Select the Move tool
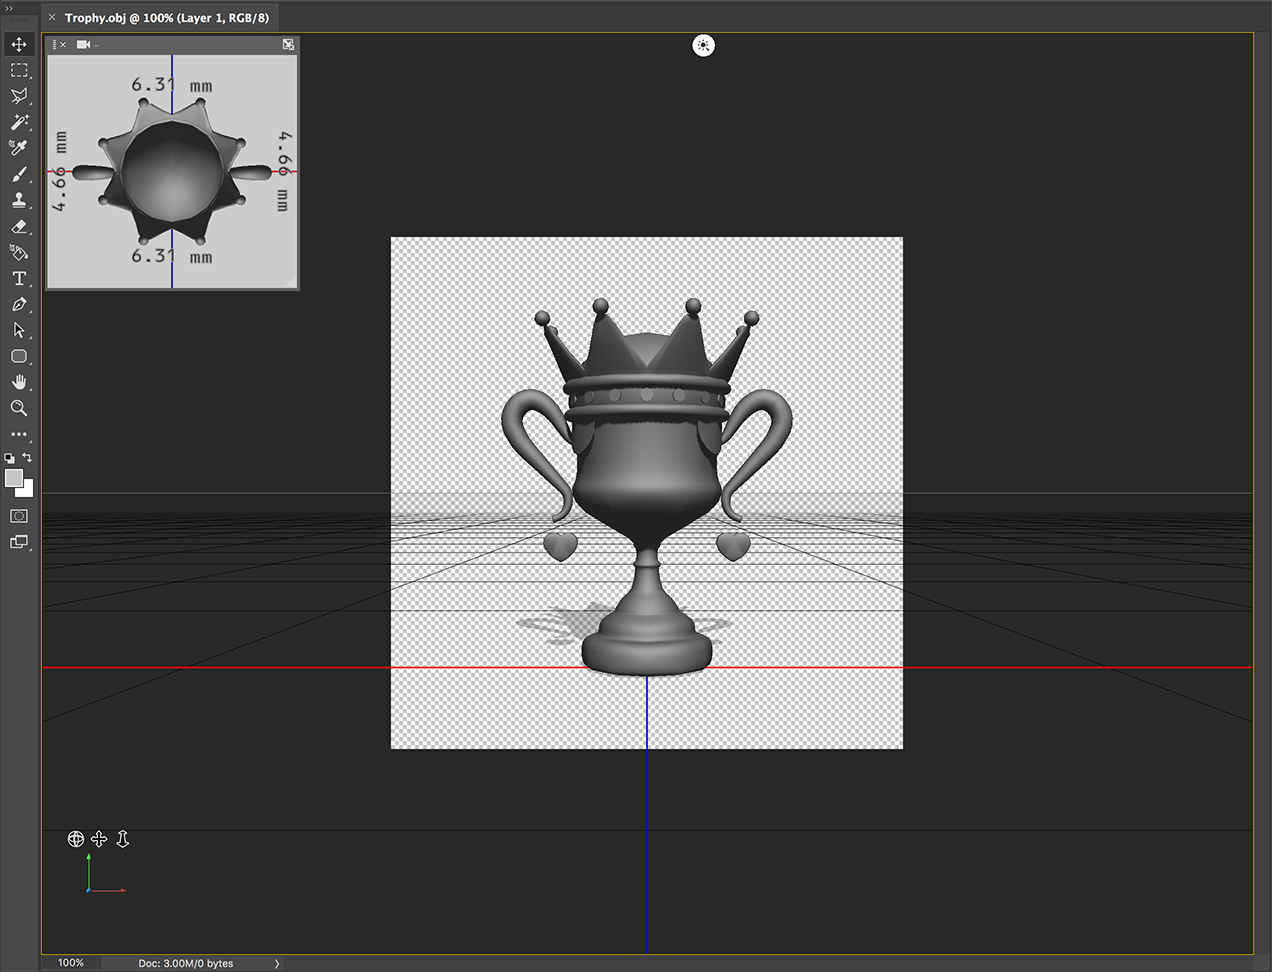1272x972 pixels. tap(18, 44)
